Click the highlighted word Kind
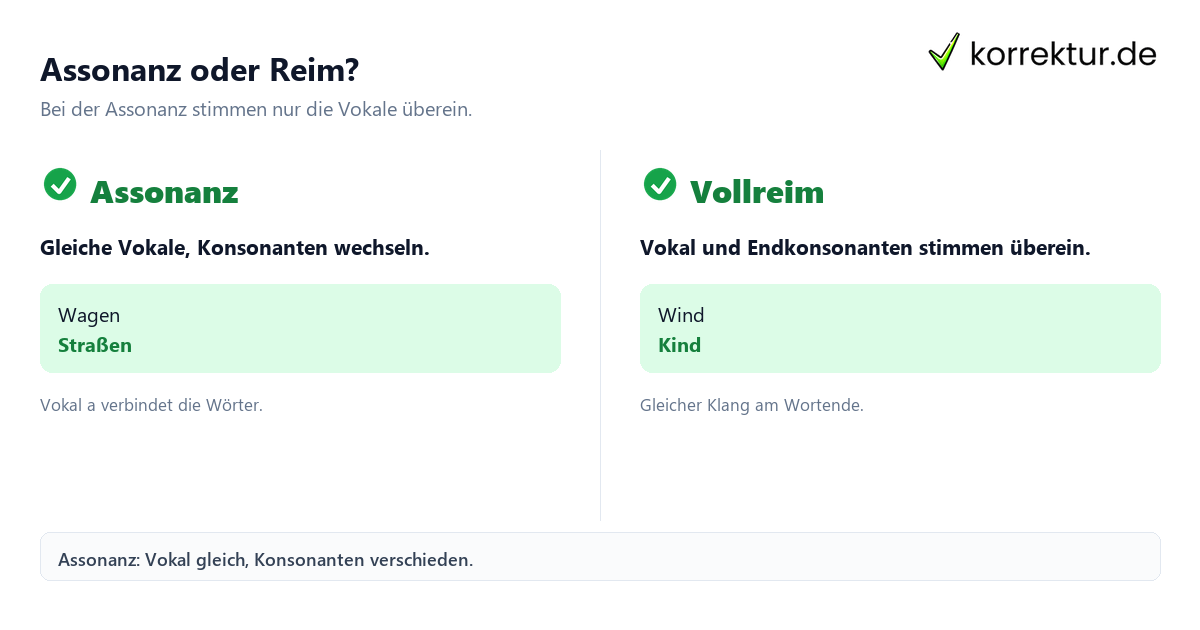1200x630 pixels. pyautogui.click(x=679, y=345)
